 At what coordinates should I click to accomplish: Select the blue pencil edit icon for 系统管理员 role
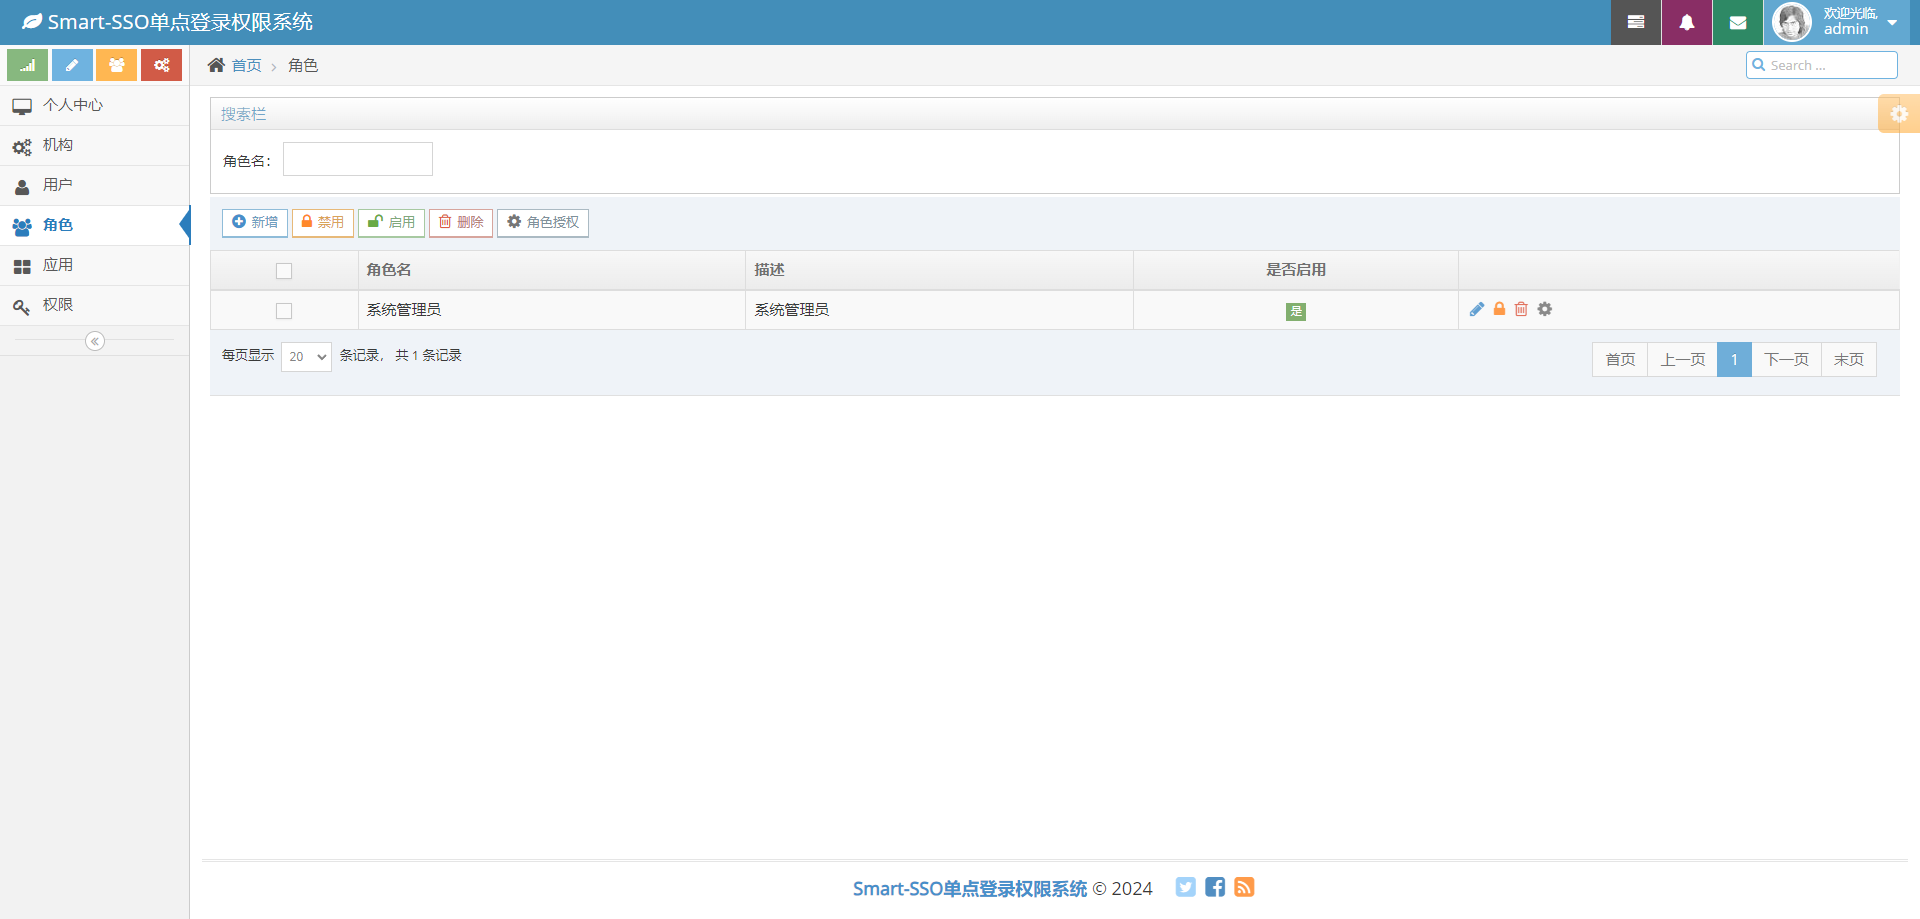[1478, 309]
